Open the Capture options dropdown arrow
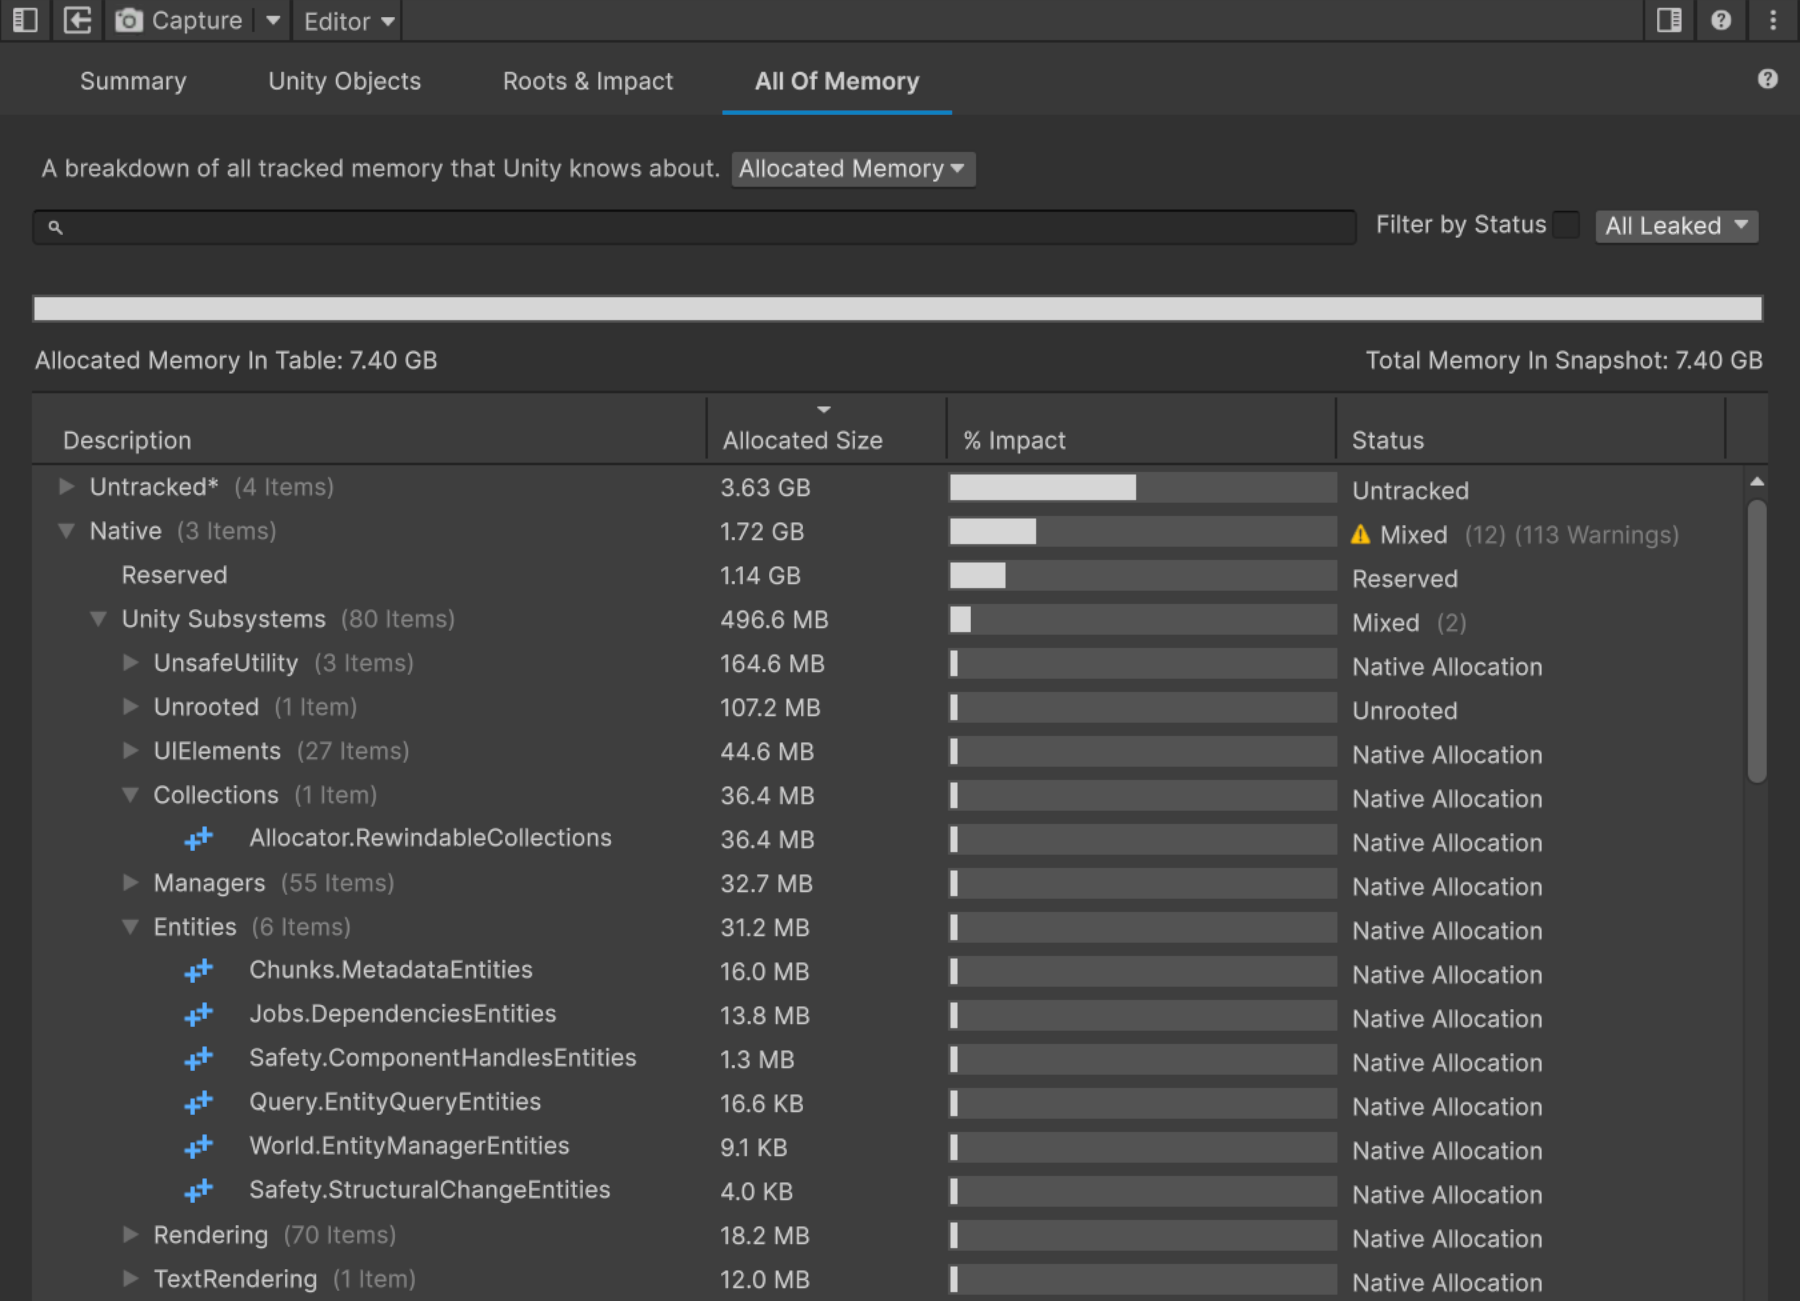This screenshot has height=1301, width=1800. point(272,20)
